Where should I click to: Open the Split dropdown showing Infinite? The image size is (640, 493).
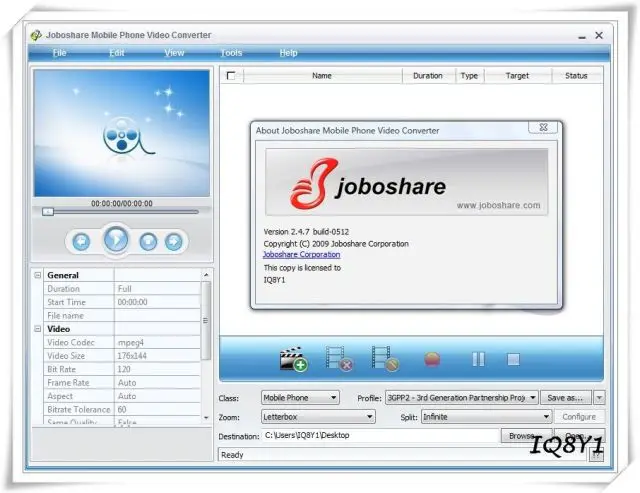pos(486,417)
